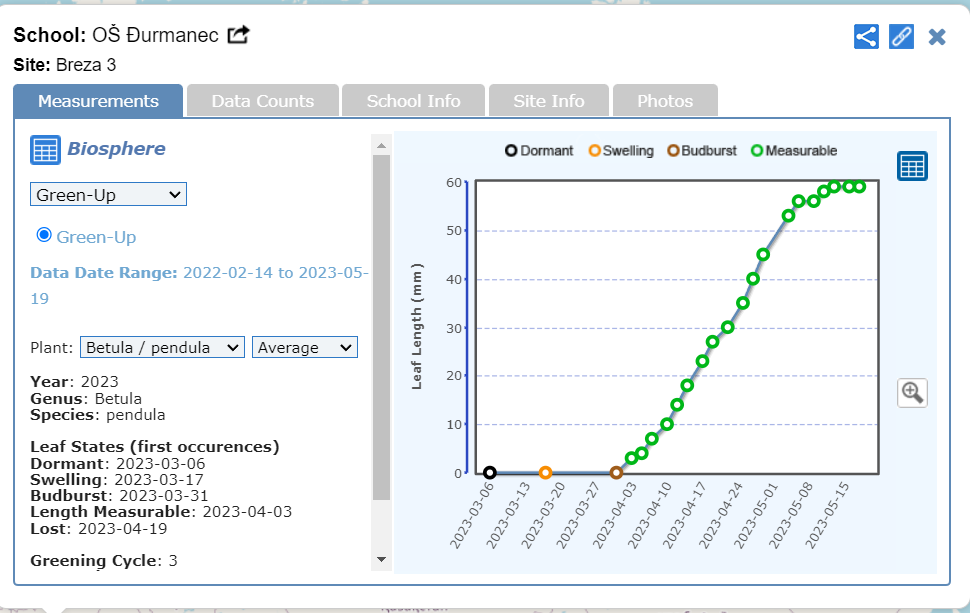Open the Green-Up protocol dropdown
This screenshot has width=970, height=613.
tap(108, 195)
